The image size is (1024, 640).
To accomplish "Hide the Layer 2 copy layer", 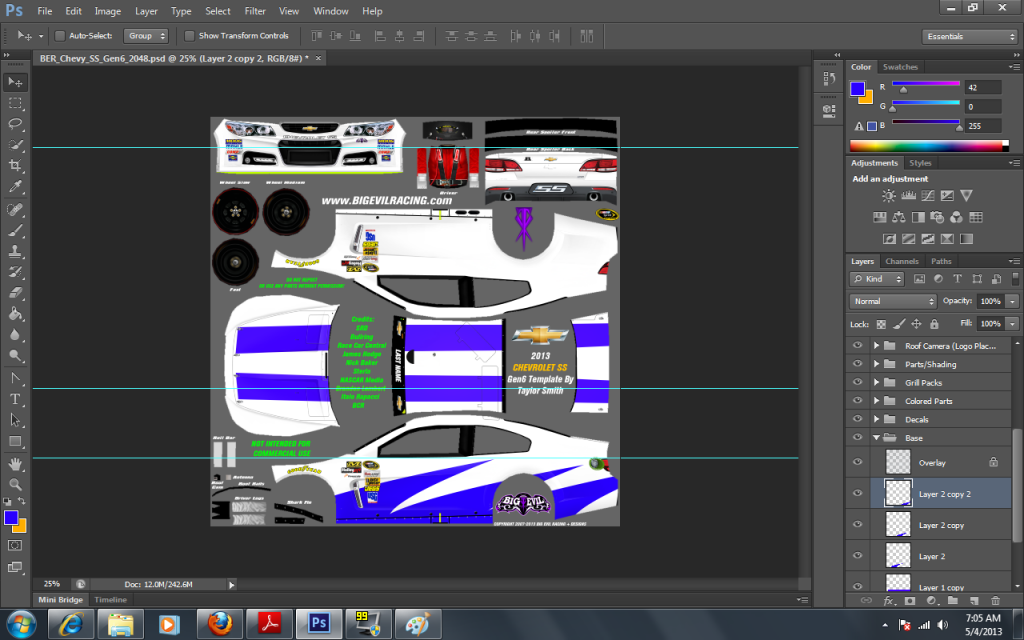I will [857, 524].
